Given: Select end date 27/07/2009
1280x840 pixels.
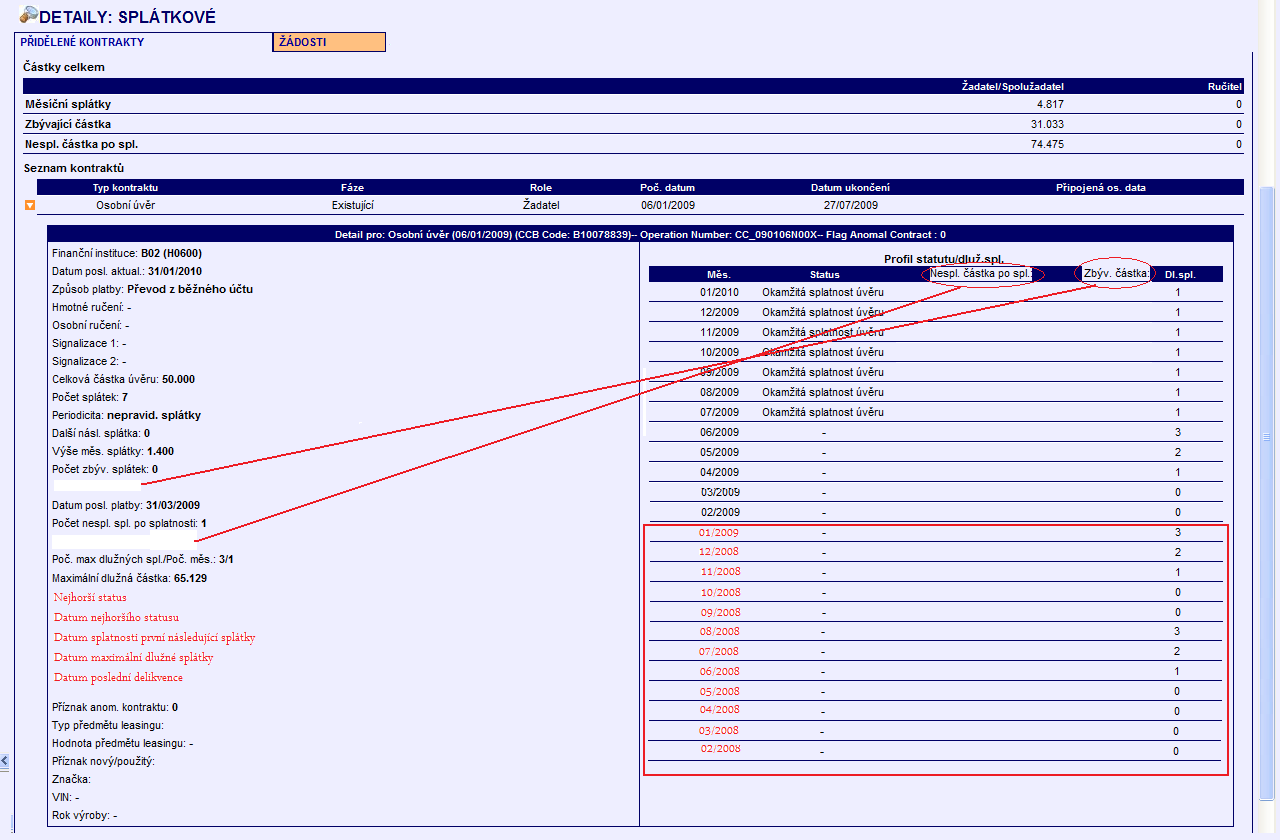Looking at the screenshot, I should (x=851, y=205).
